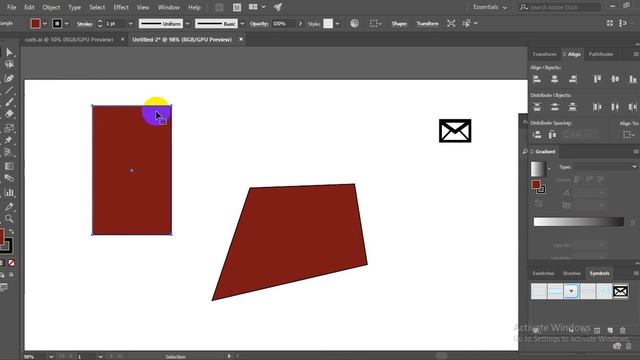Viewport: 640px width, 360px height.
Task: Change screen mode at toolbar bottom
Action: coord(4,288)
